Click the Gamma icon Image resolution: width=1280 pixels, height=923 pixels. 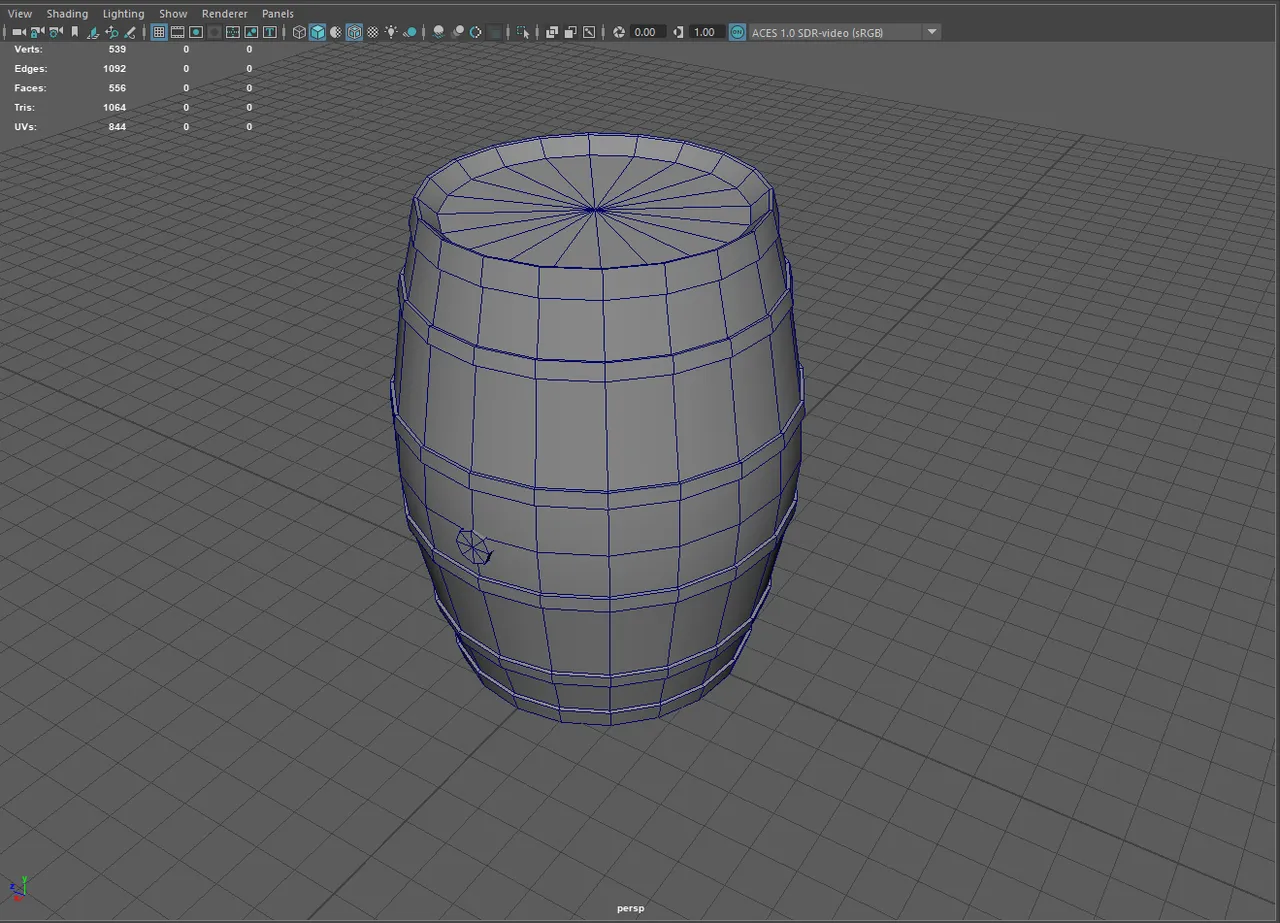click(x=678, y=32)
